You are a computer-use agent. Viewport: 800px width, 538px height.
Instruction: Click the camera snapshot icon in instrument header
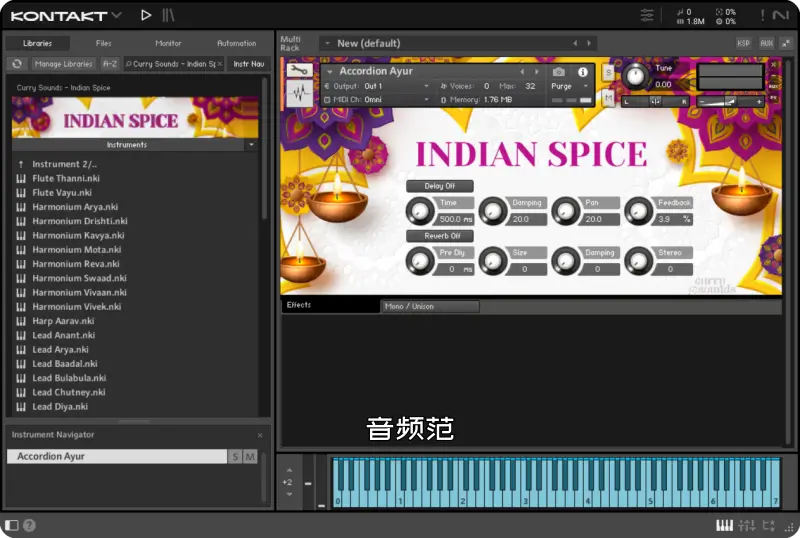(x=560, y=72)
